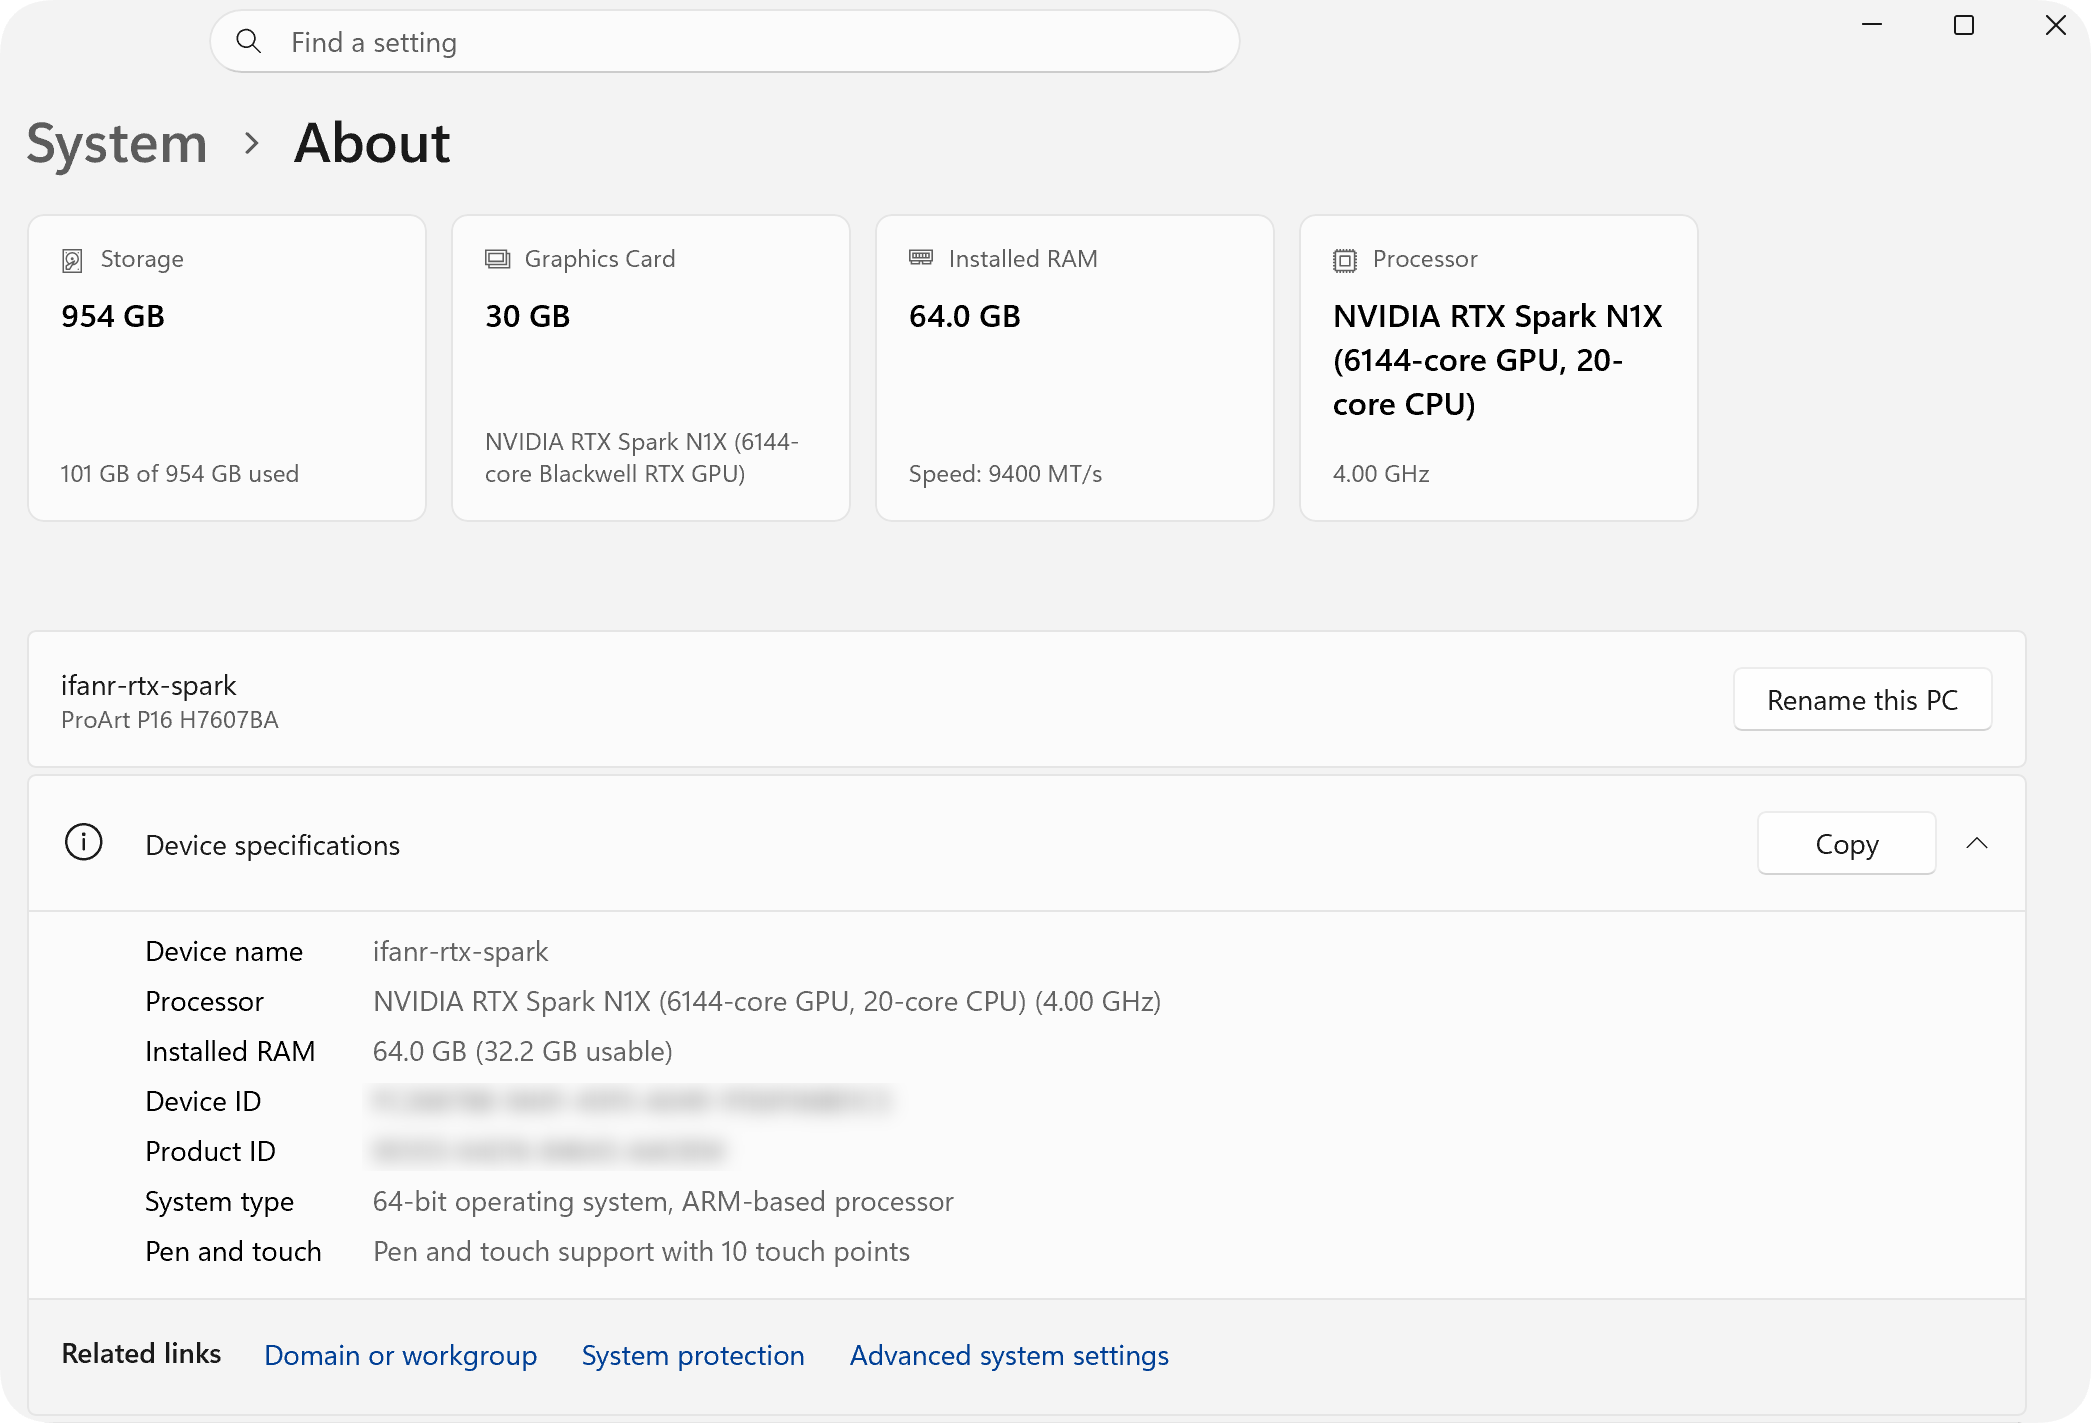Copy device specifications
The height and width of the screenshot is (1423, 2091).
(1846, 843)
